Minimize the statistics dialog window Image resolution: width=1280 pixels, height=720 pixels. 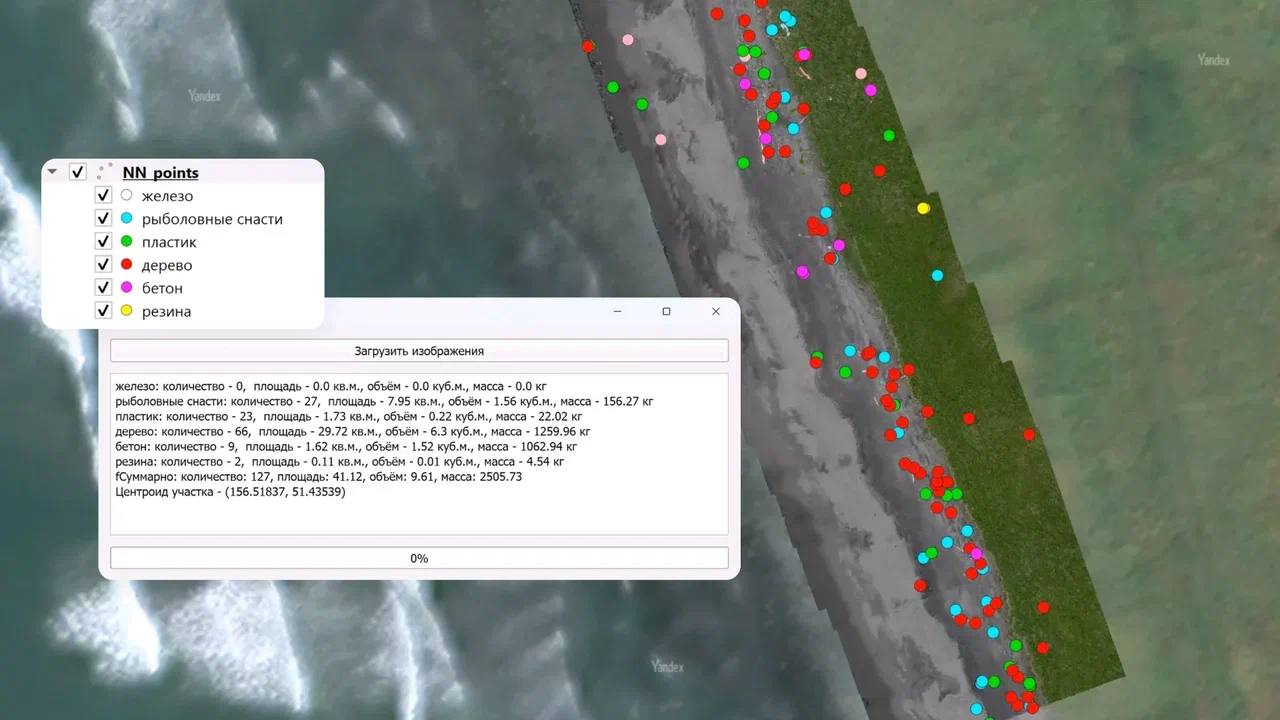[x=618, y=312]
